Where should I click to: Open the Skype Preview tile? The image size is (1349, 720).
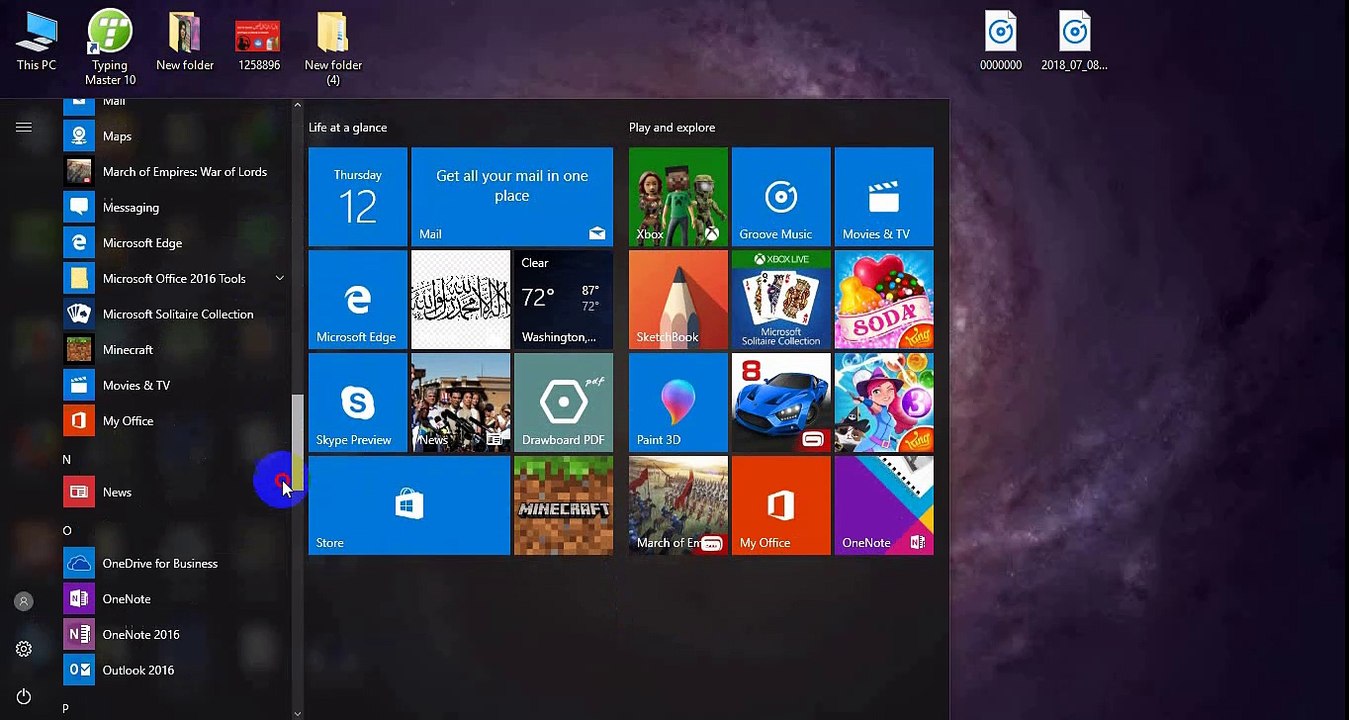[x=358, y=403]
